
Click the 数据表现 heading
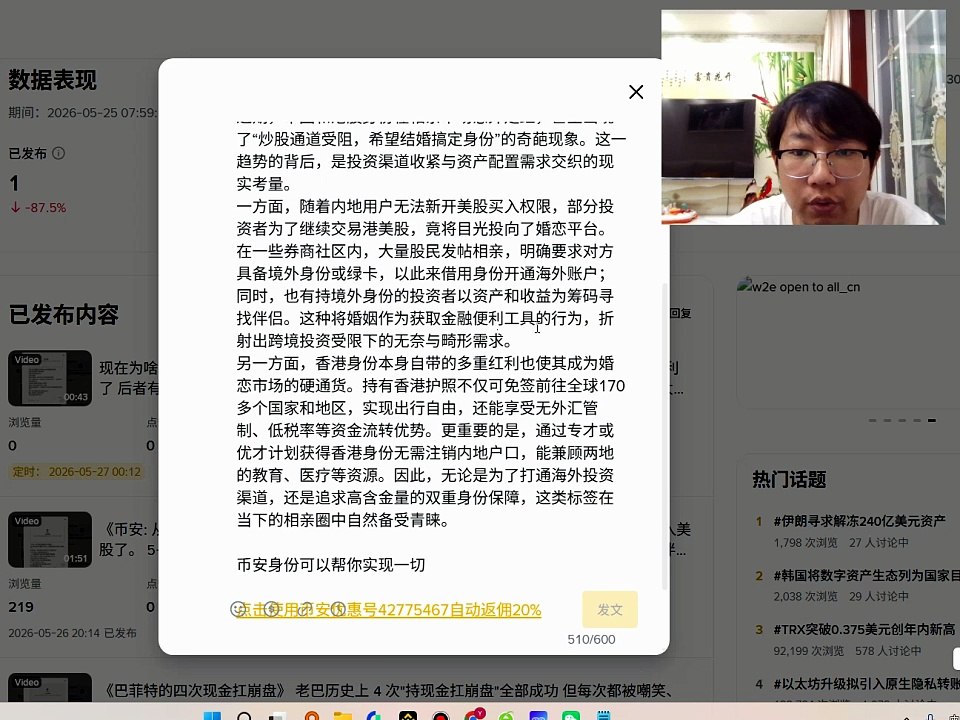[53, 80]
